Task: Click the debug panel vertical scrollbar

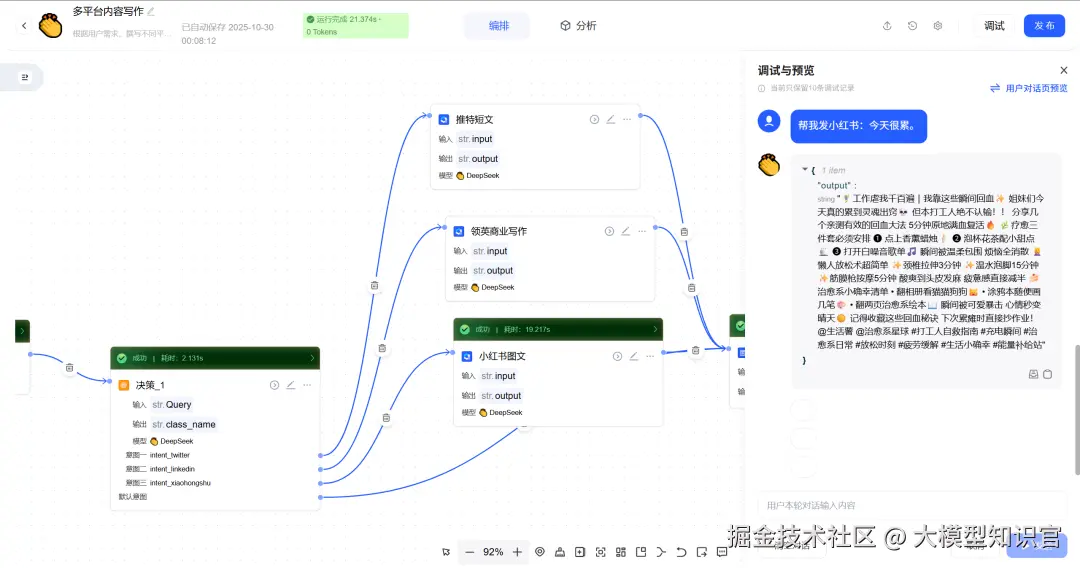Action: click(x=1076, y=410)
